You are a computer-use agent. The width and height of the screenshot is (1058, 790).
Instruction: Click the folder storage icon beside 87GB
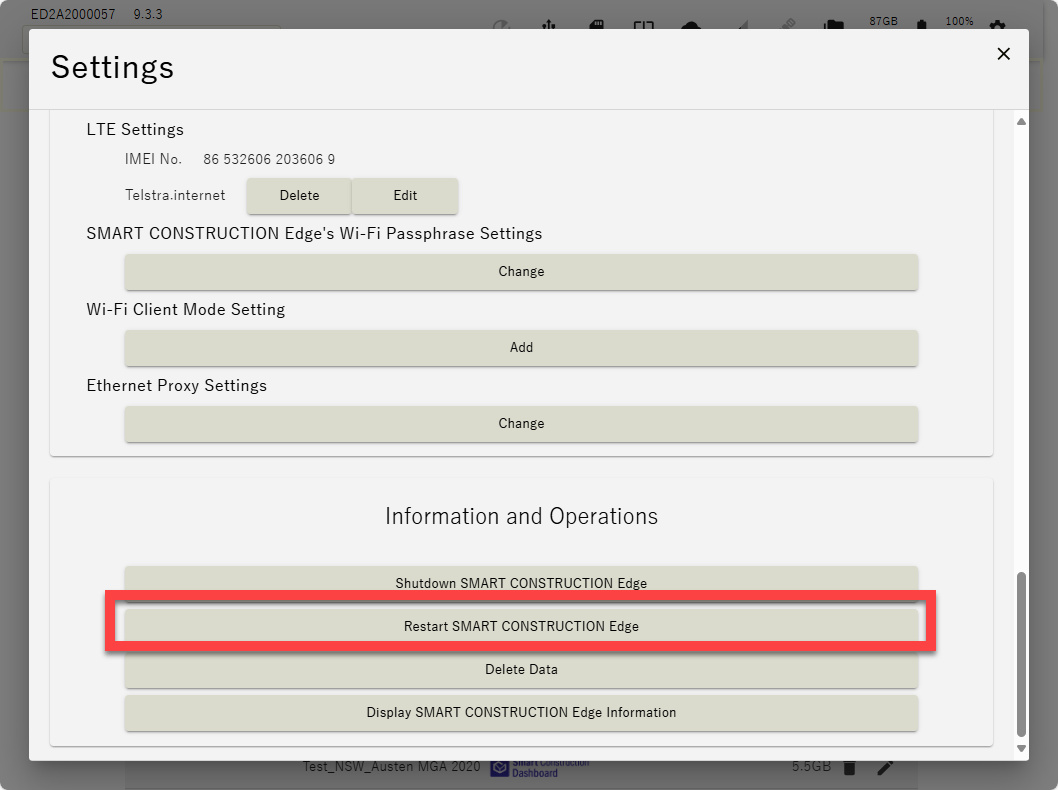click(x=834, y=25)
